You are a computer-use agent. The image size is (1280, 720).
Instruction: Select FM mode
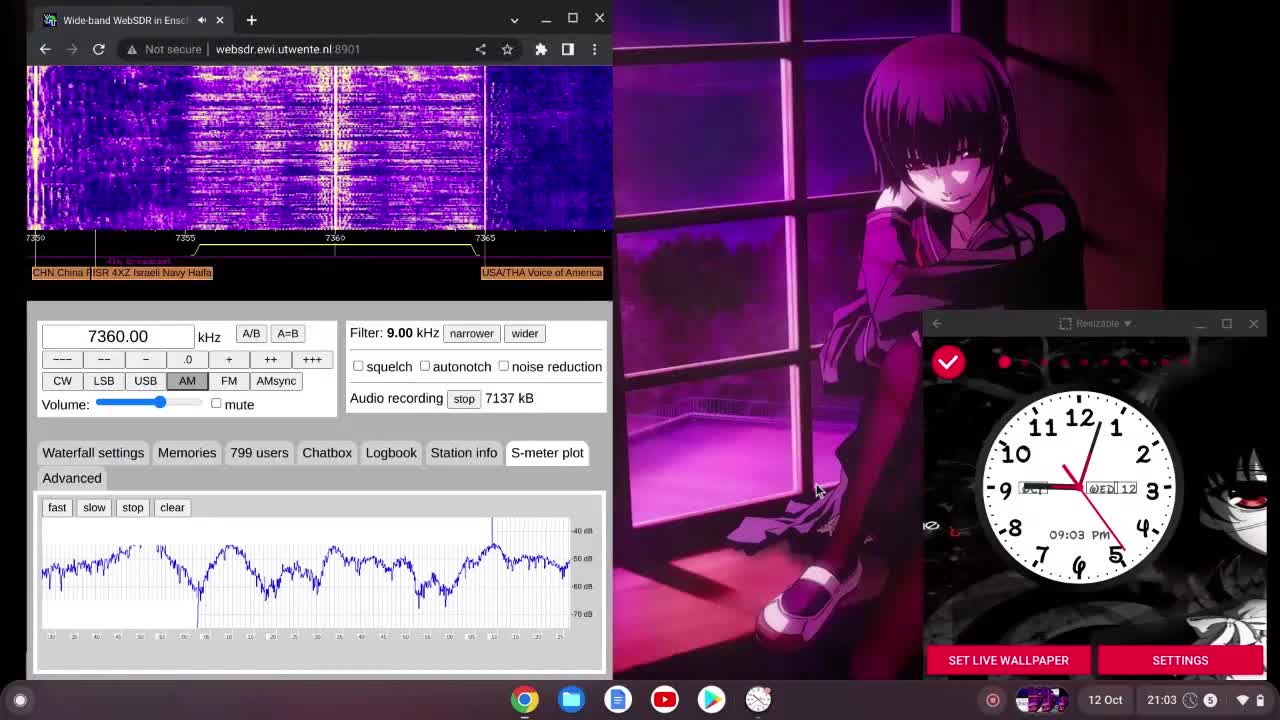229,381
